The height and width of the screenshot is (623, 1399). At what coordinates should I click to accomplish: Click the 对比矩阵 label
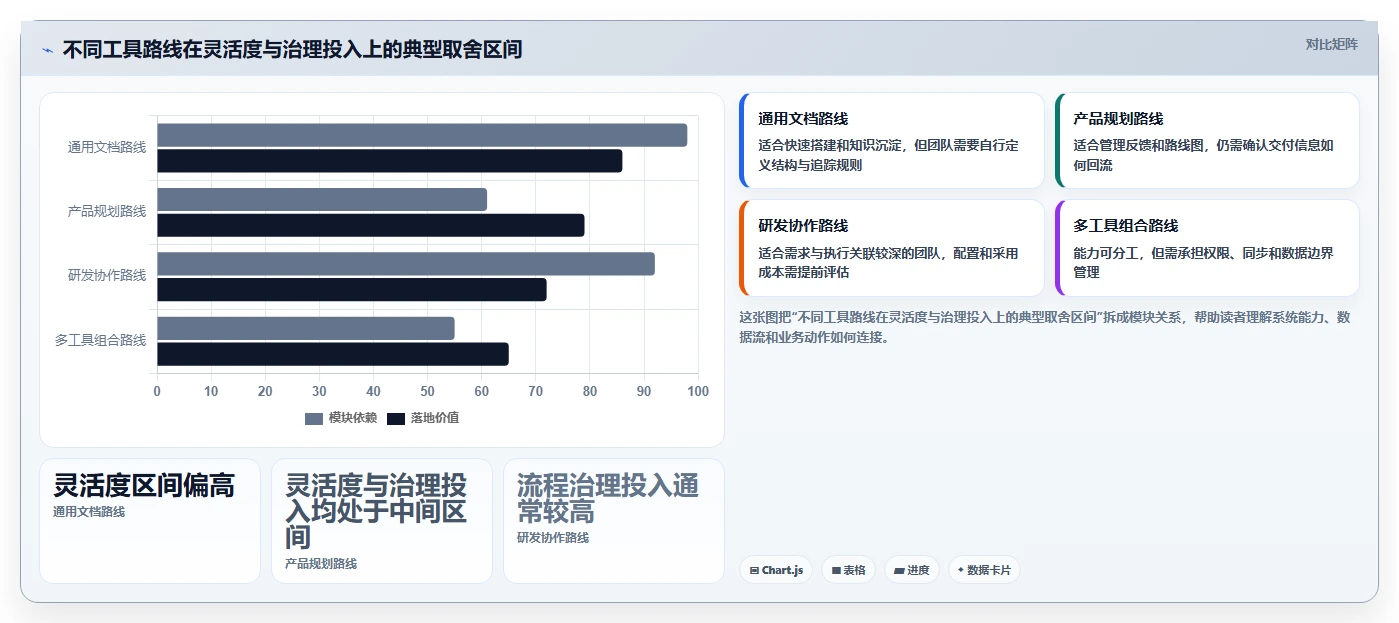pos(1331,44)
